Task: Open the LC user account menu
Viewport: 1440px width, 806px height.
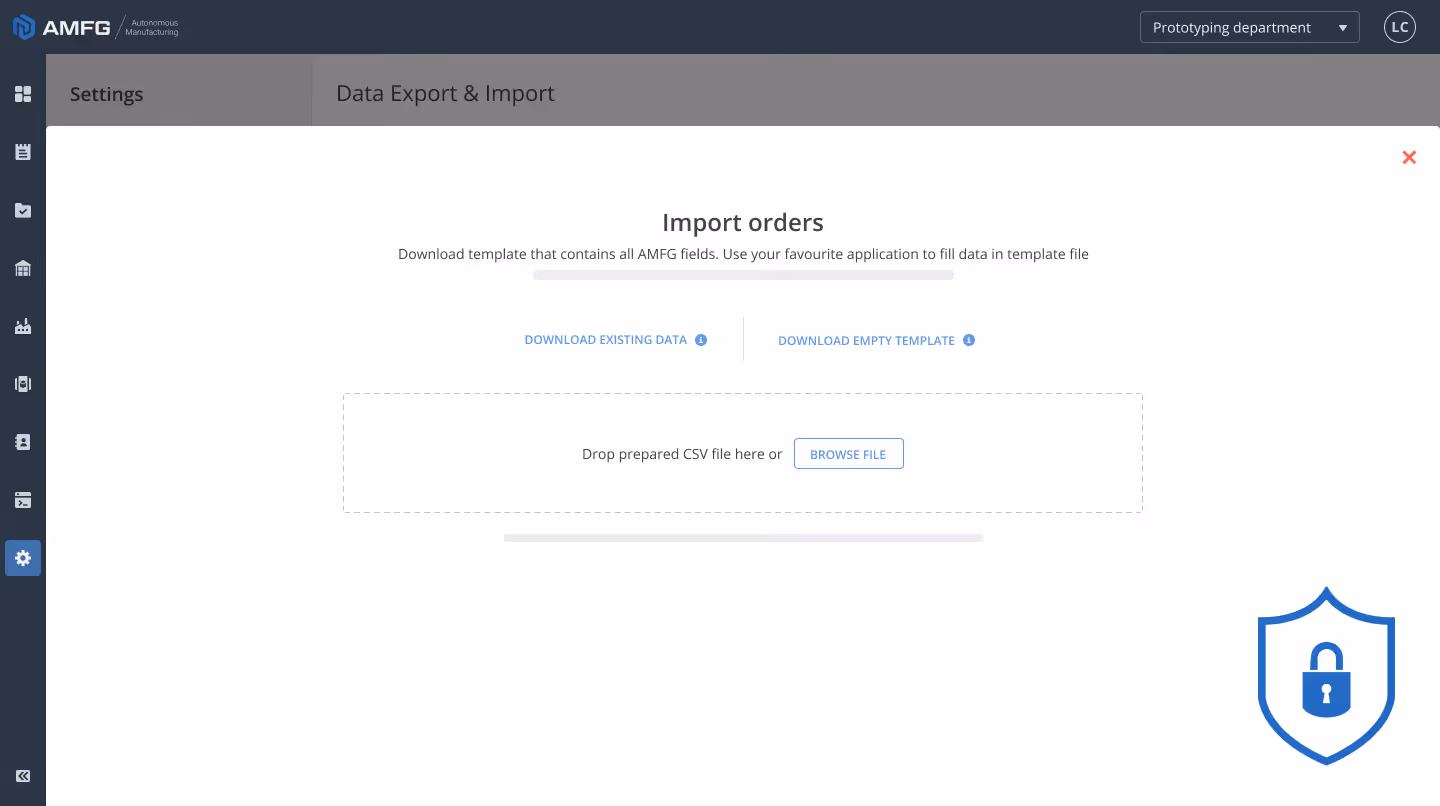Action: coord(1399,27)
